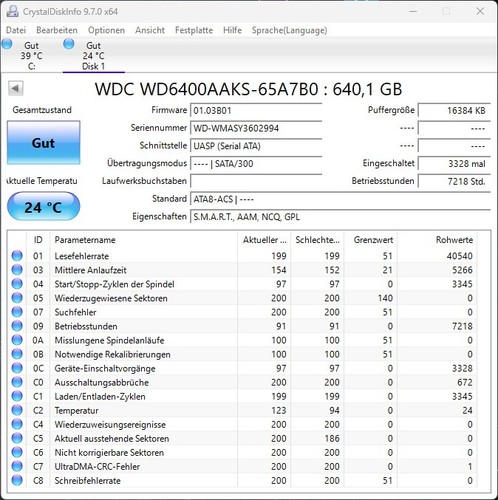Click the previous disk arrow button

[16, 89]
